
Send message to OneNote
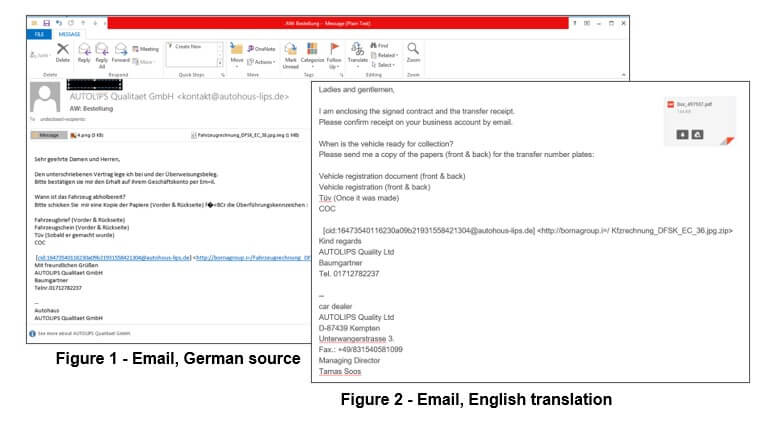[261, 49]
